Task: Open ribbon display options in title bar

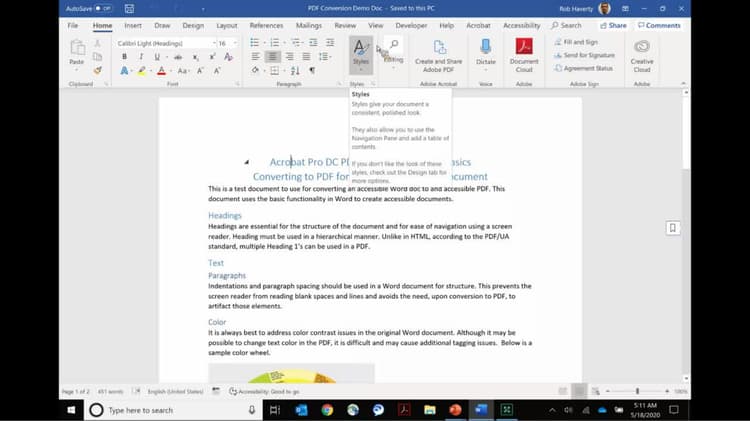Action: (625, 9)
